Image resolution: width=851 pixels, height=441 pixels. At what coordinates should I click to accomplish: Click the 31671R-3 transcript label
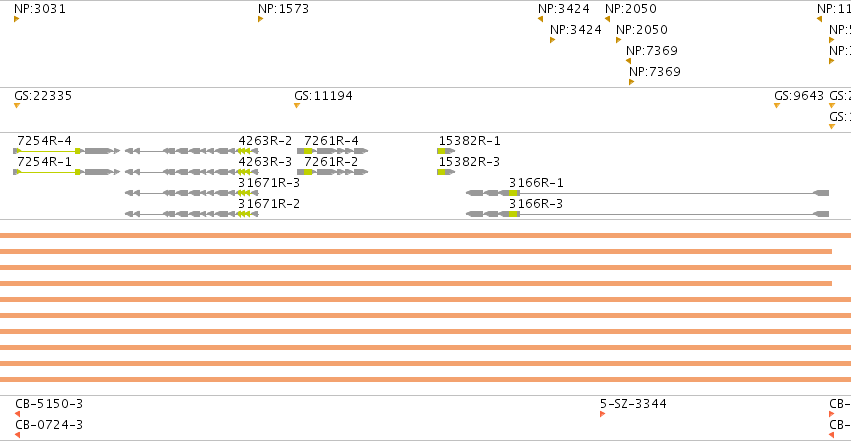tap(269, 183)
